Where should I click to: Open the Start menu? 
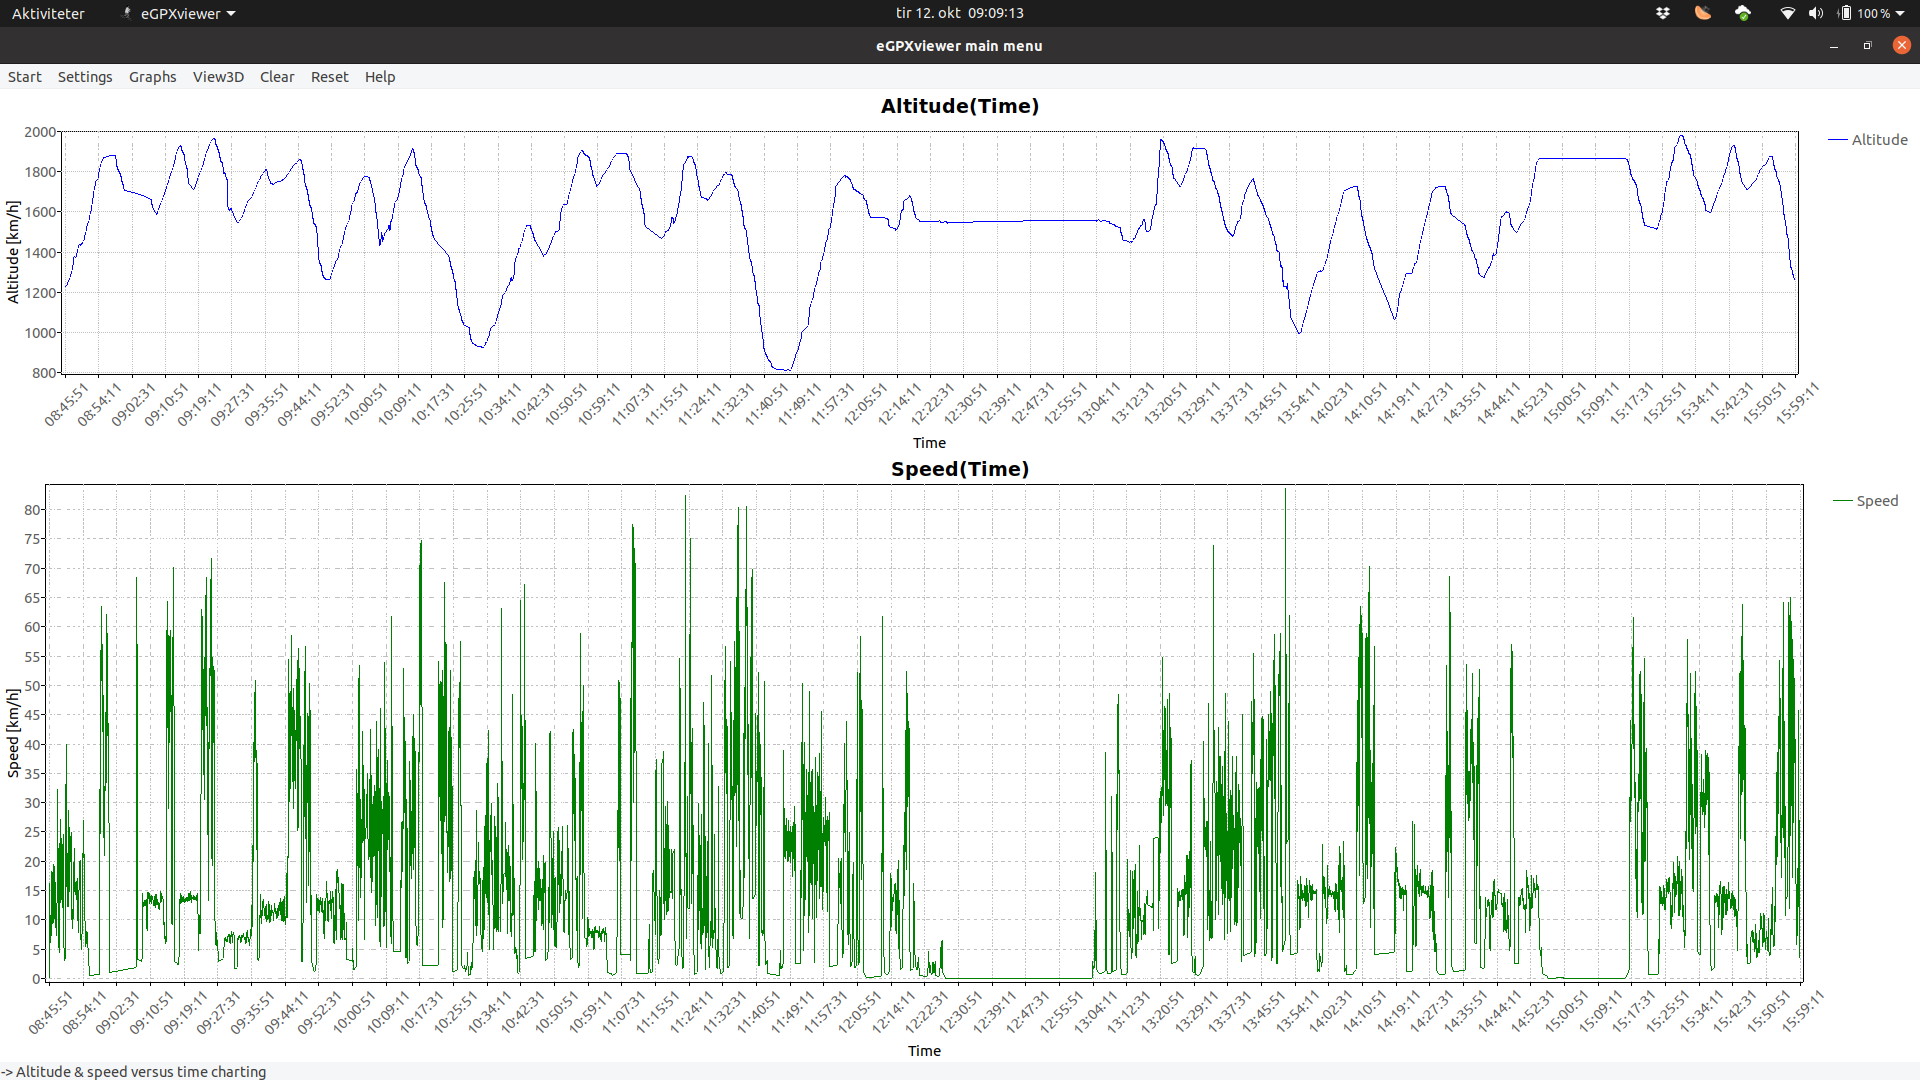(x=25, y=77)
